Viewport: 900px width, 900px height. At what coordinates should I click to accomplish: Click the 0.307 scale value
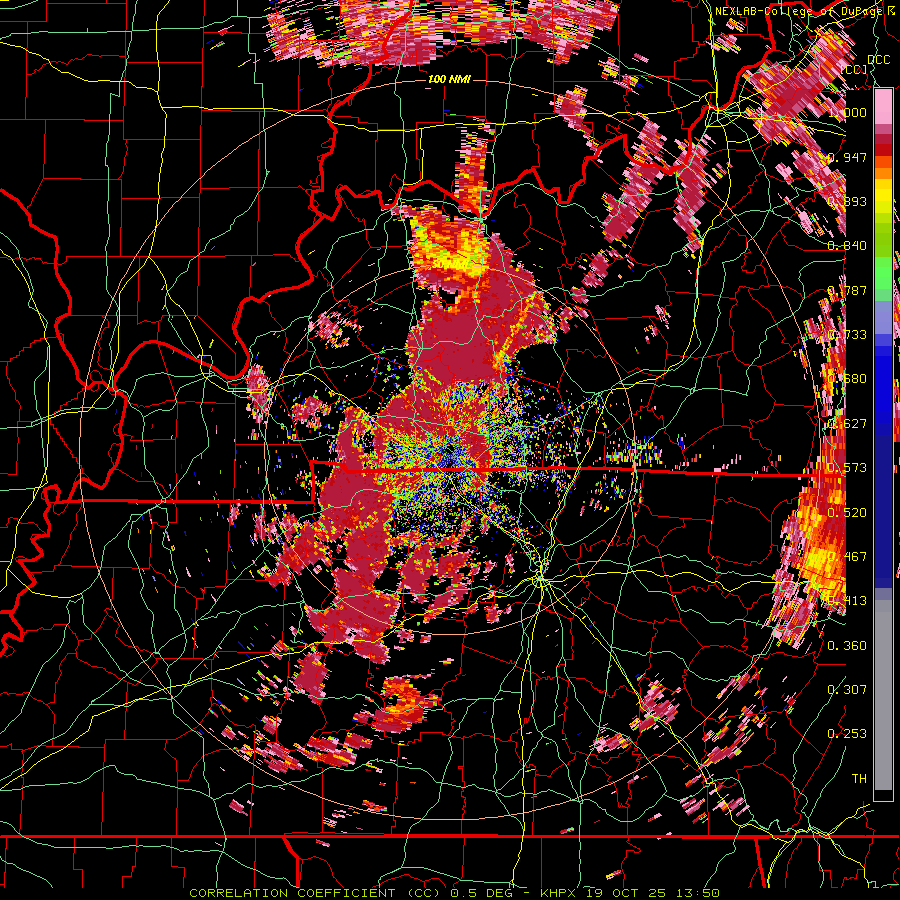[847, 690]
